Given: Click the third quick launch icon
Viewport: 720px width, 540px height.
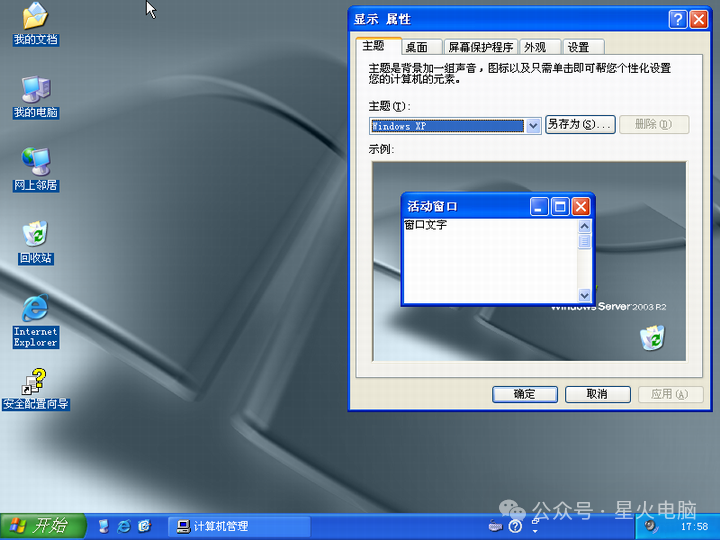Looking at the screenshot, I should 145,526.
